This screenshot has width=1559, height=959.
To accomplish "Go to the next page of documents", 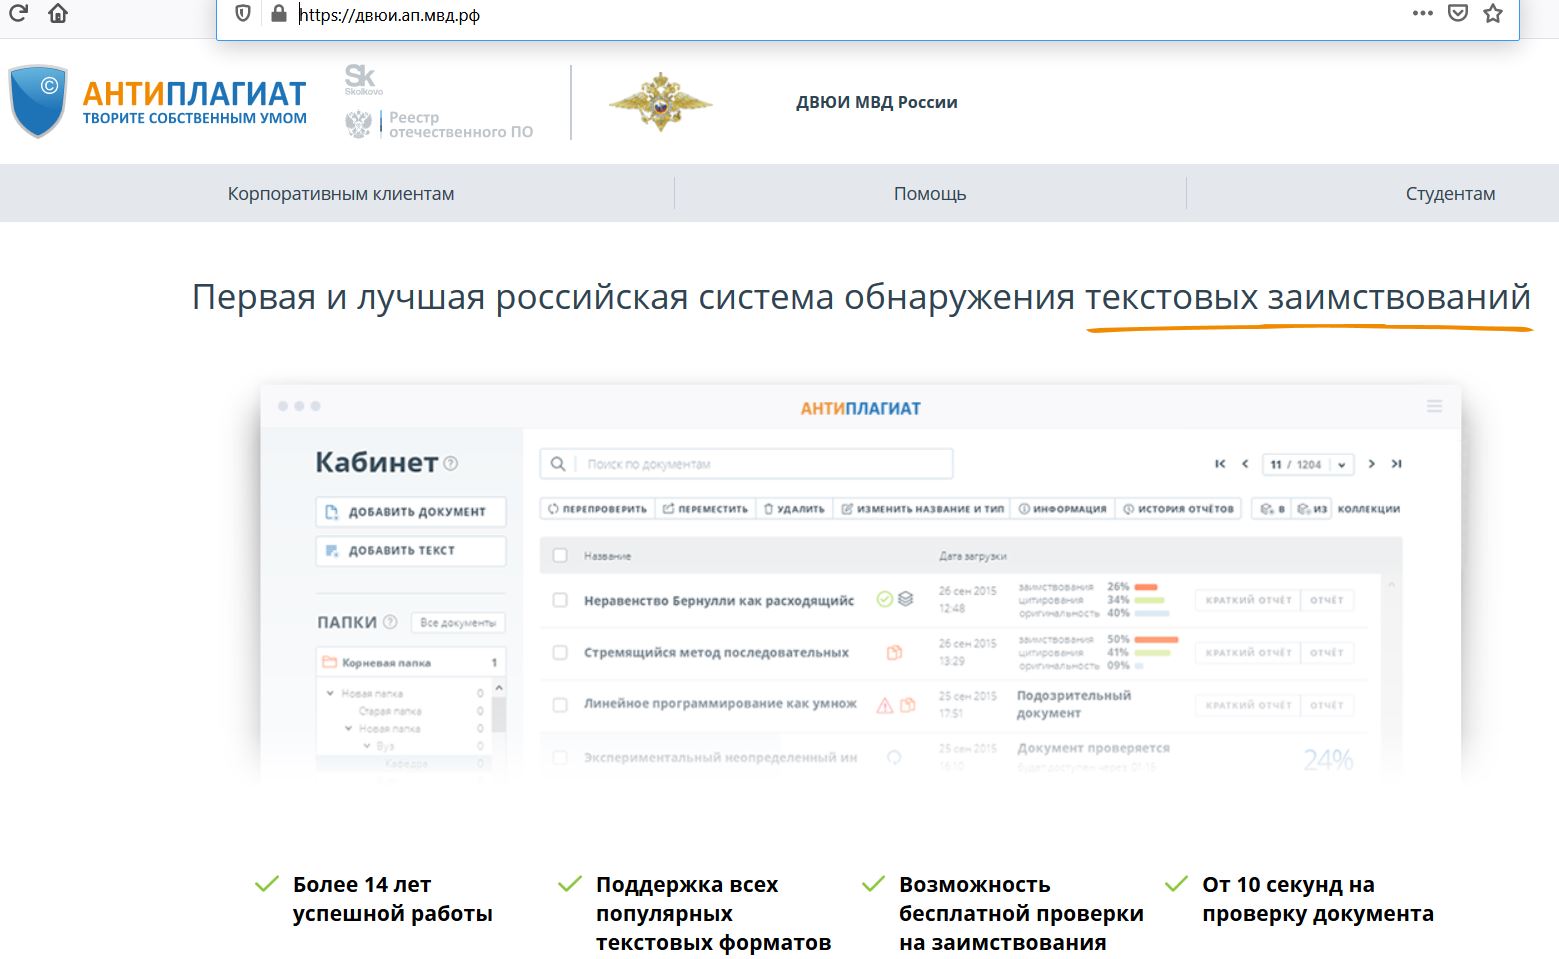I will click(x=1371, y=463).
